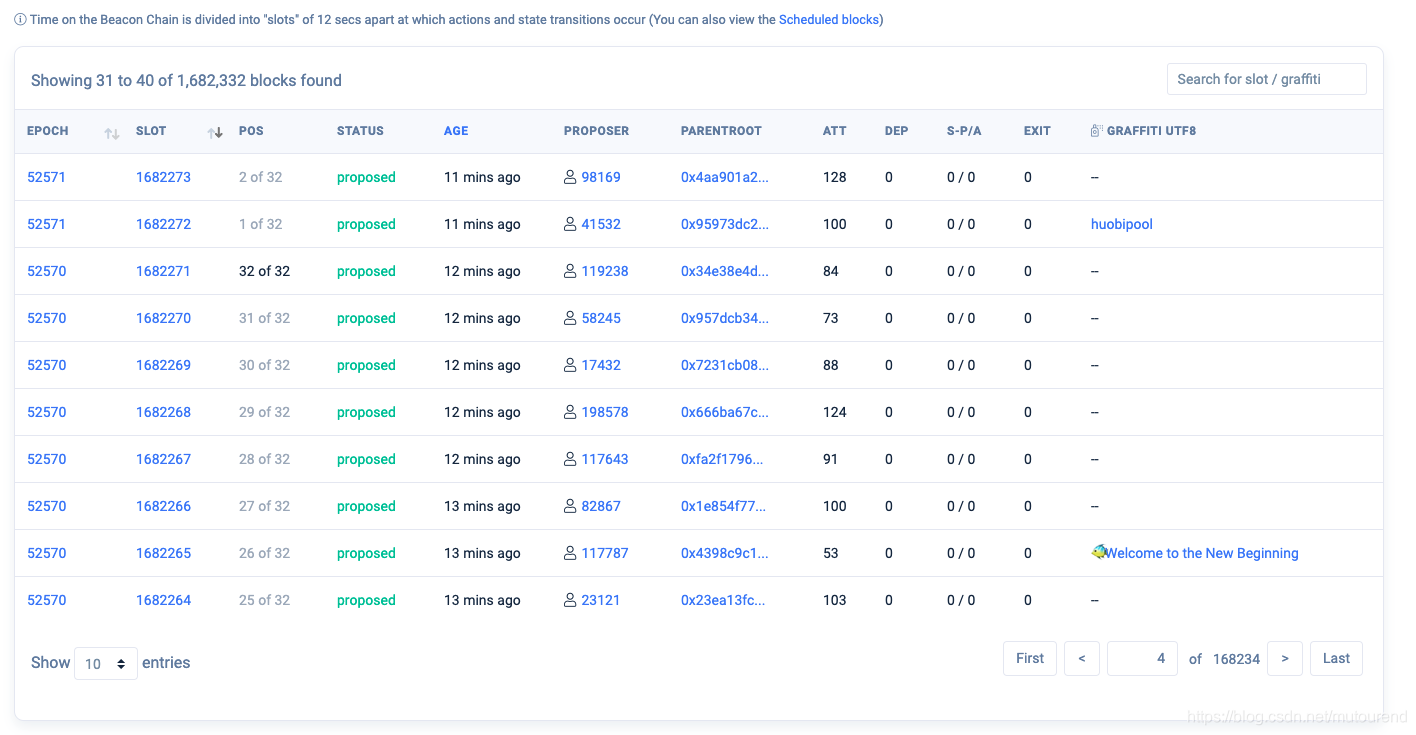The image size is (1416, 735).
Task: Click the user icon next to proposer 98169
Action: pos(570,177)
